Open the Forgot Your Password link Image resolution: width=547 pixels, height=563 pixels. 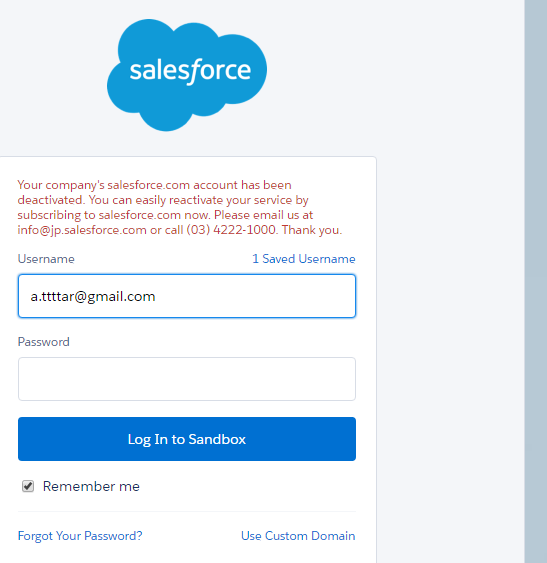pos(80,536)
